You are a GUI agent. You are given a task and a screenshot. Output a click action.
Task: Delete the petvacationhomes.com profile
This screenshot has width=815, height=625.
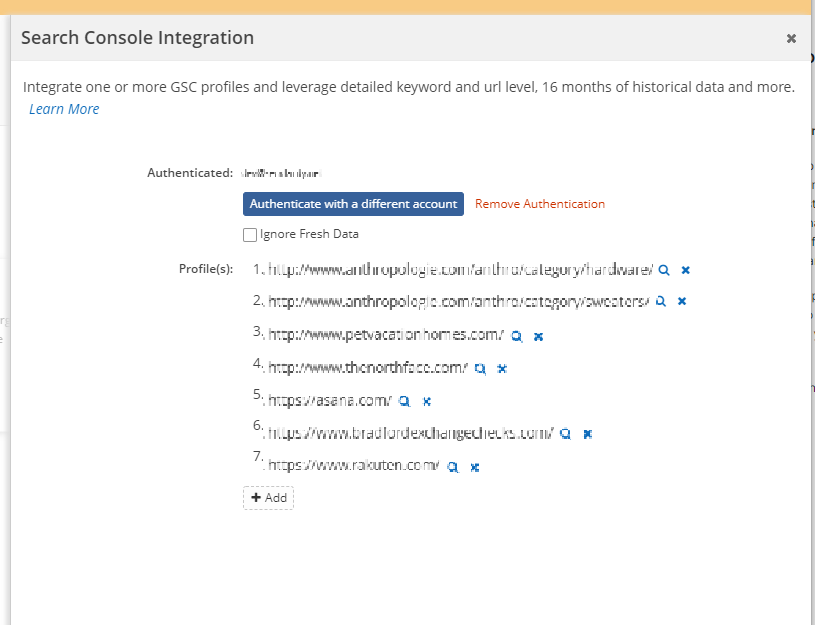(x=538, y=336)
